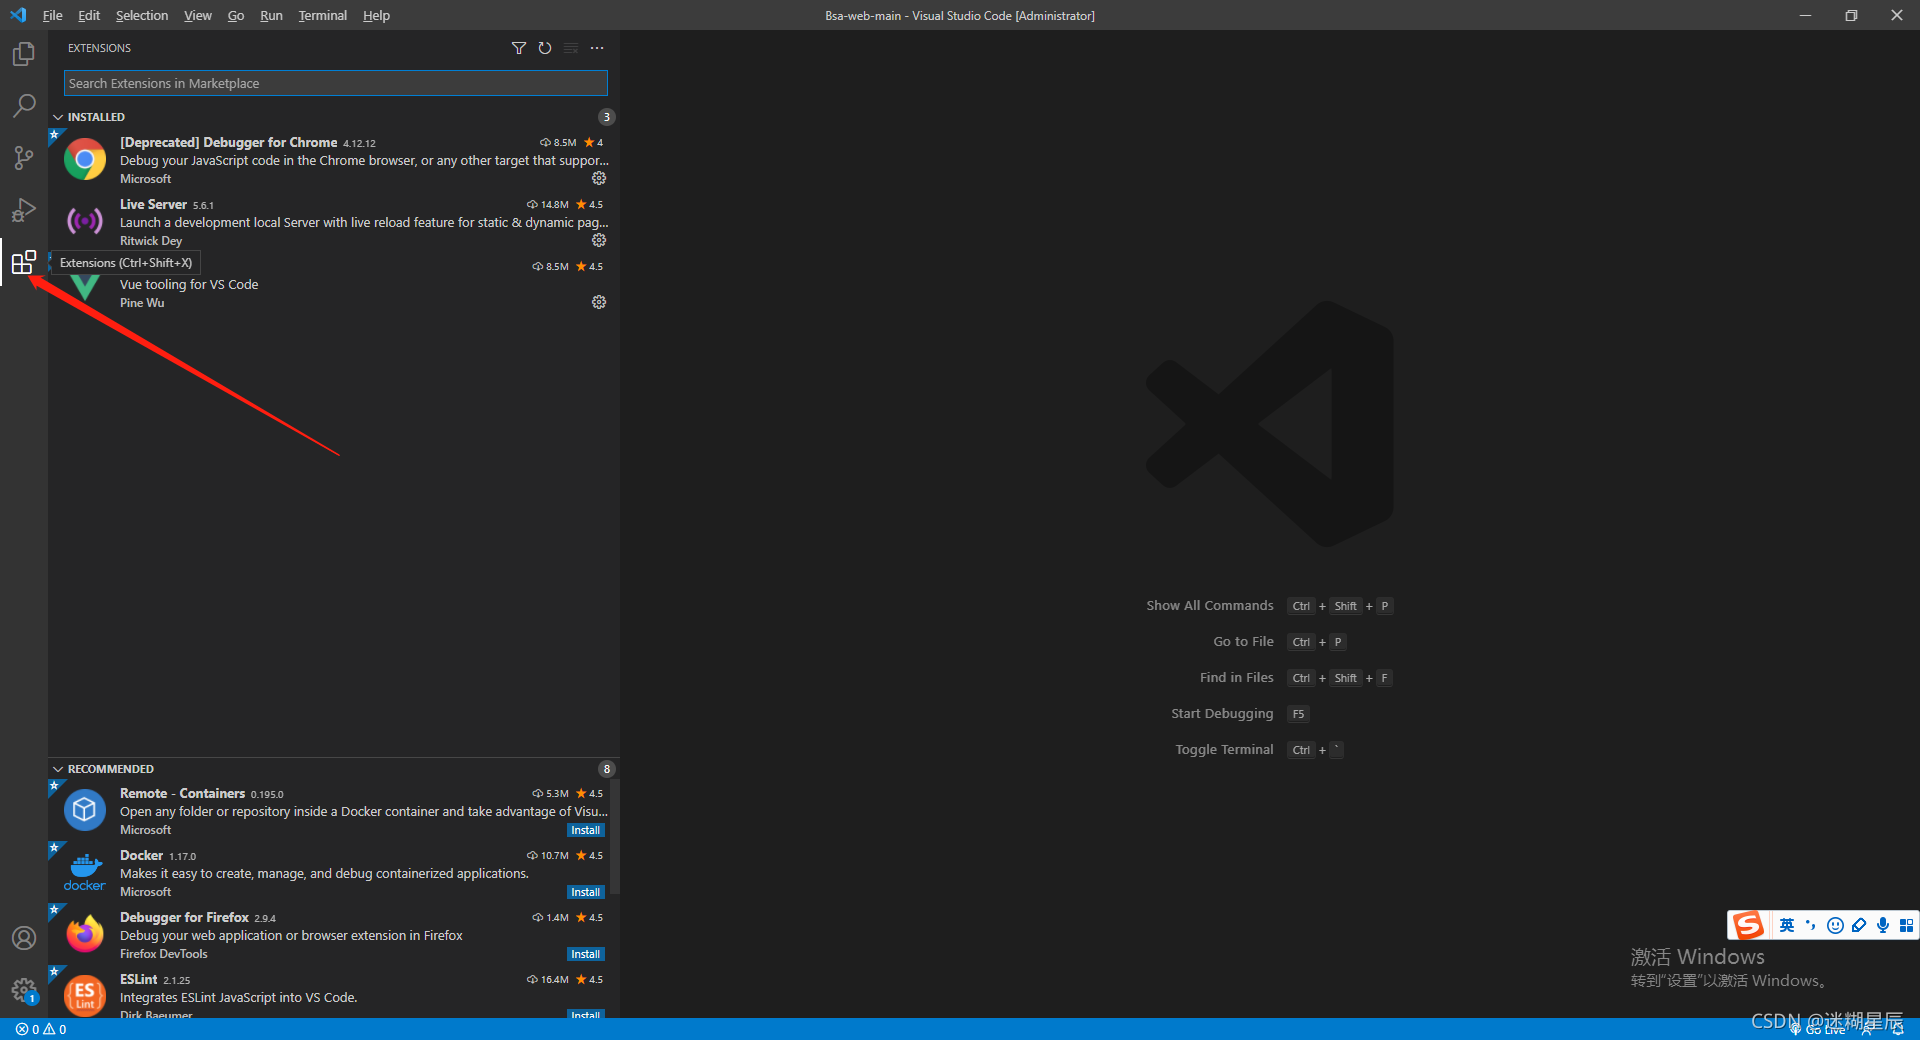This screenshot has height=1040, width=1920.
Task: Open the Go menu
Action: tap(236, 15)
